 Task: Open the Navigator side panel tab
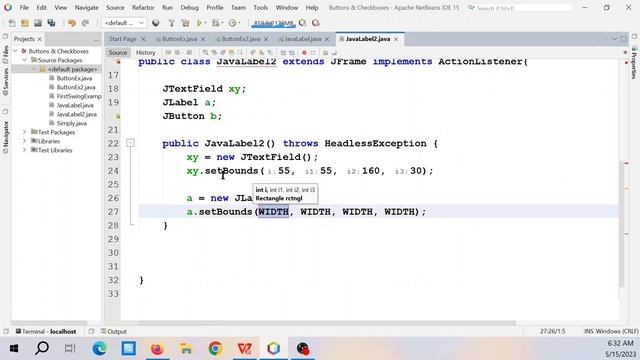pyautogui.click(x=5, y=138)
